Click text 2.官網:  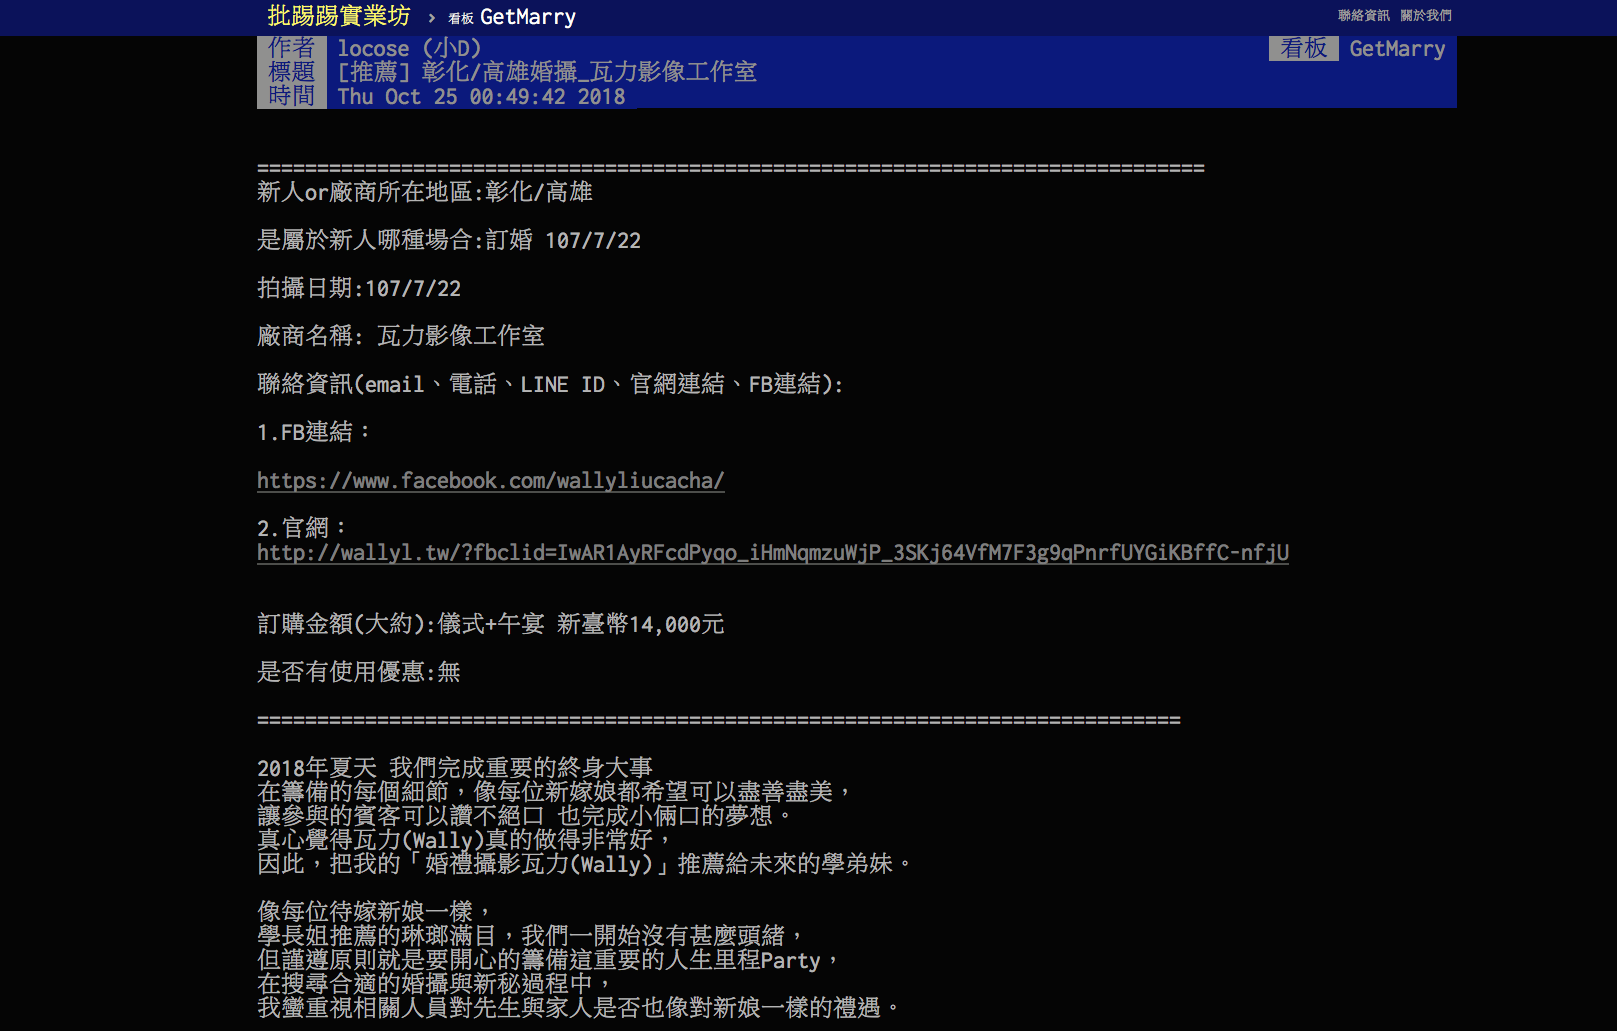click(x=302, y=528)
